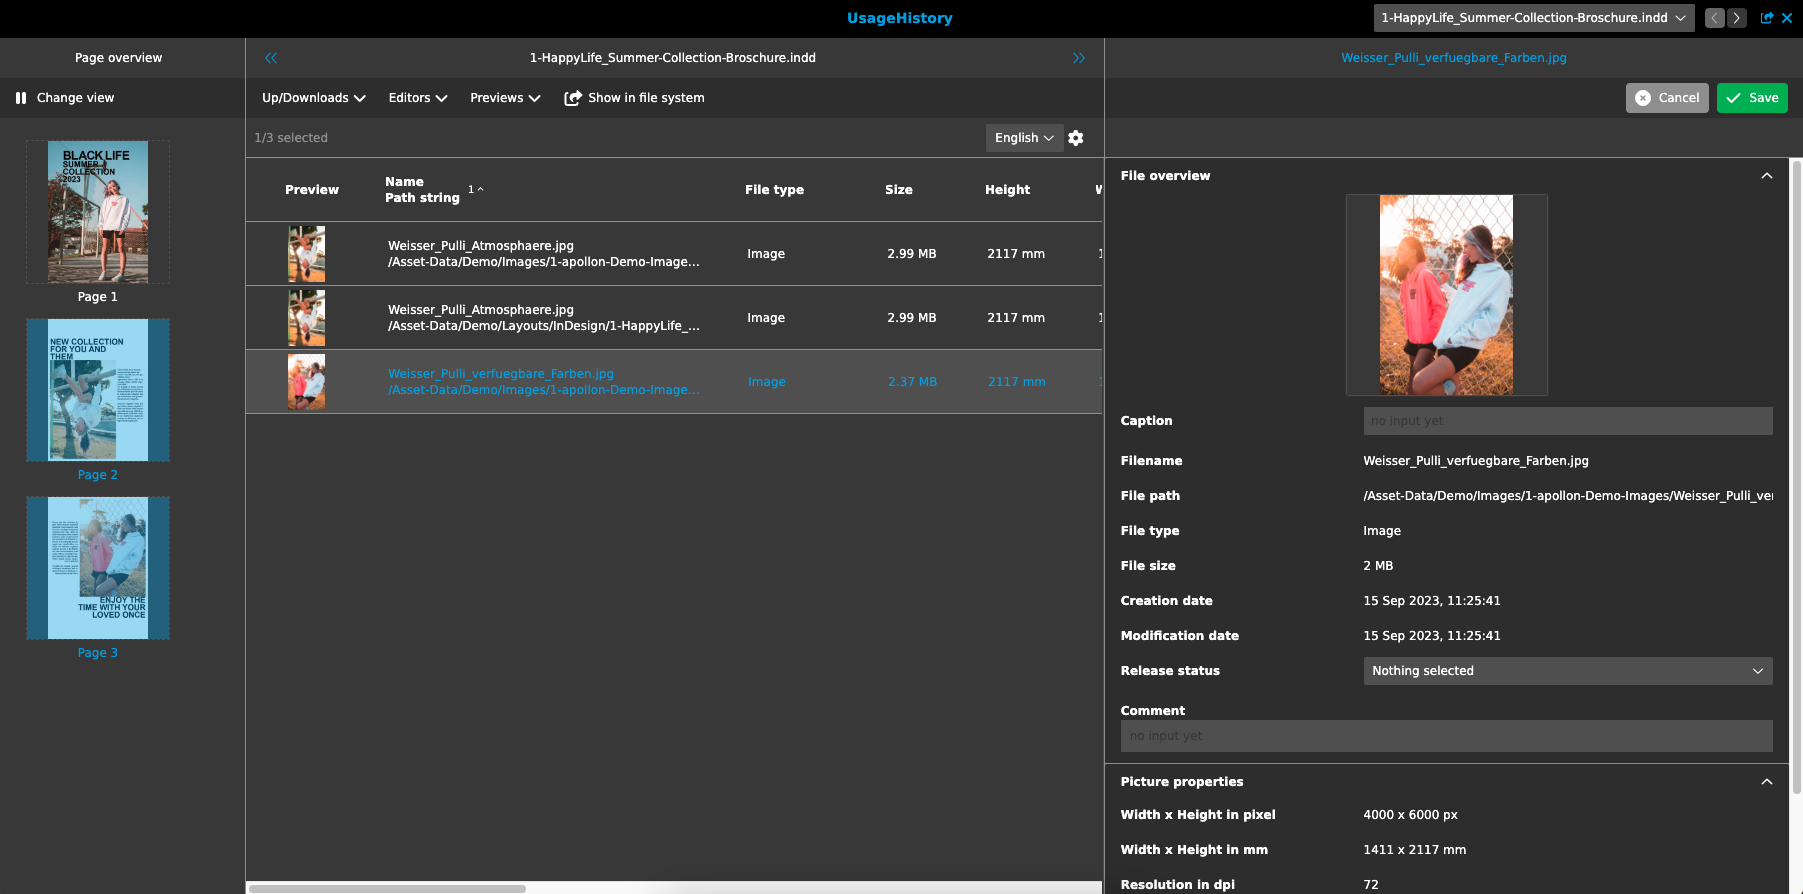Open the English language dropdown
Viewport: 1803px width, 894px height.
coord(1023,138)
